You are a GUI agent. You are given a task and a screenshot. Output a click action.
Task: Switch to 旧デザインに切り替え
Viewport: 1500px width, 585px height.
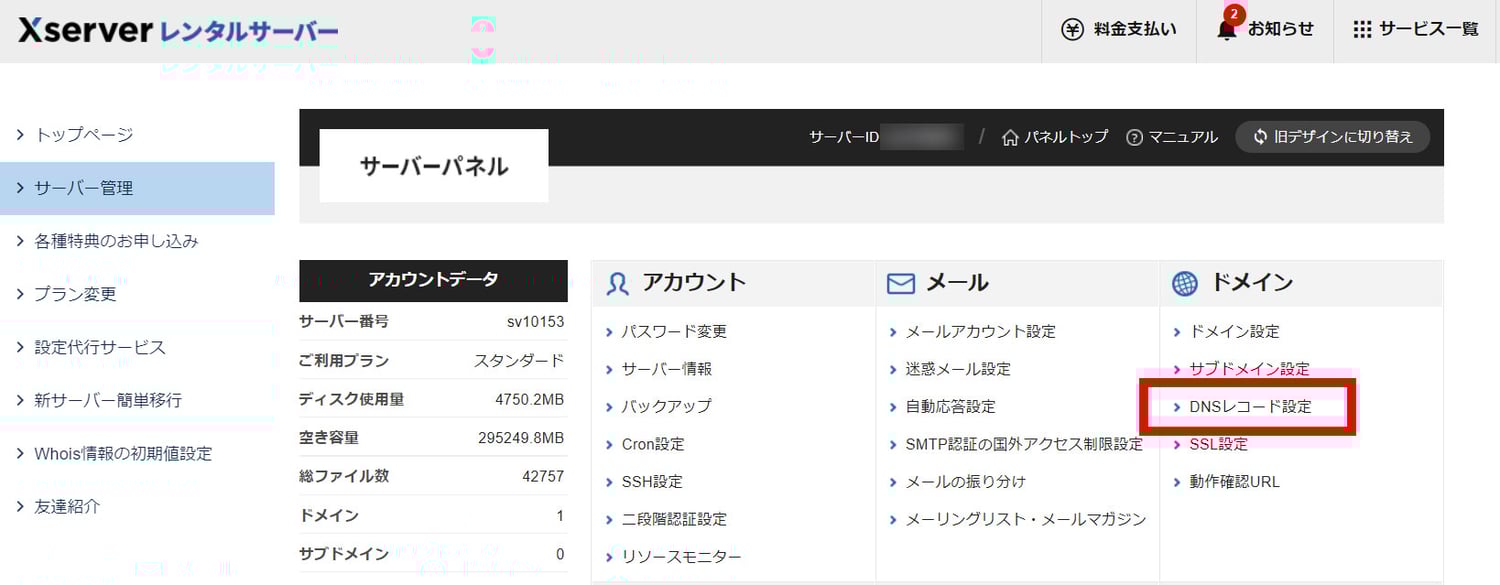click(x=1332, y=138)
